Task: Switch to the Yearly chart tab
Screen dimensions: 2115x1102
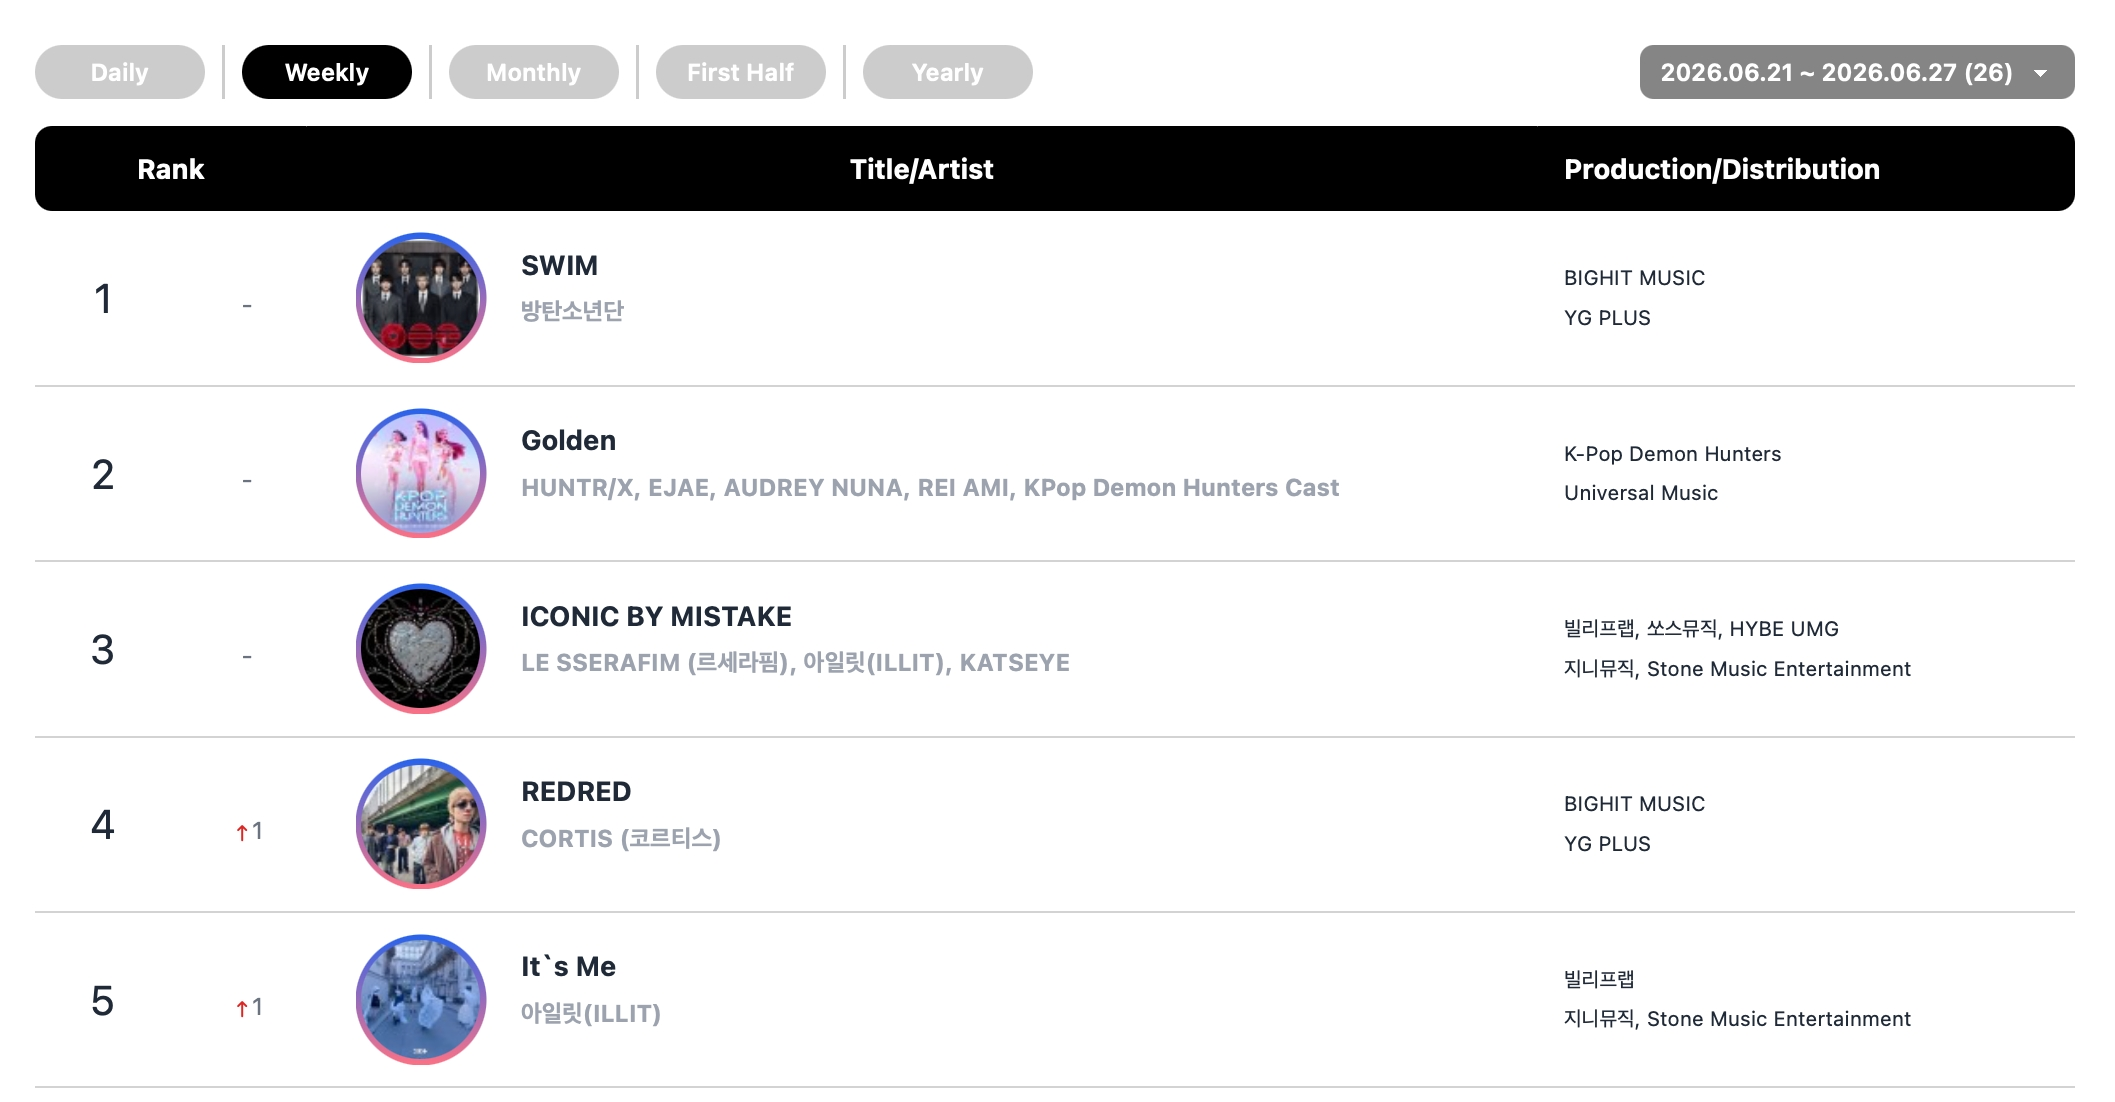Action: point(948,72)
